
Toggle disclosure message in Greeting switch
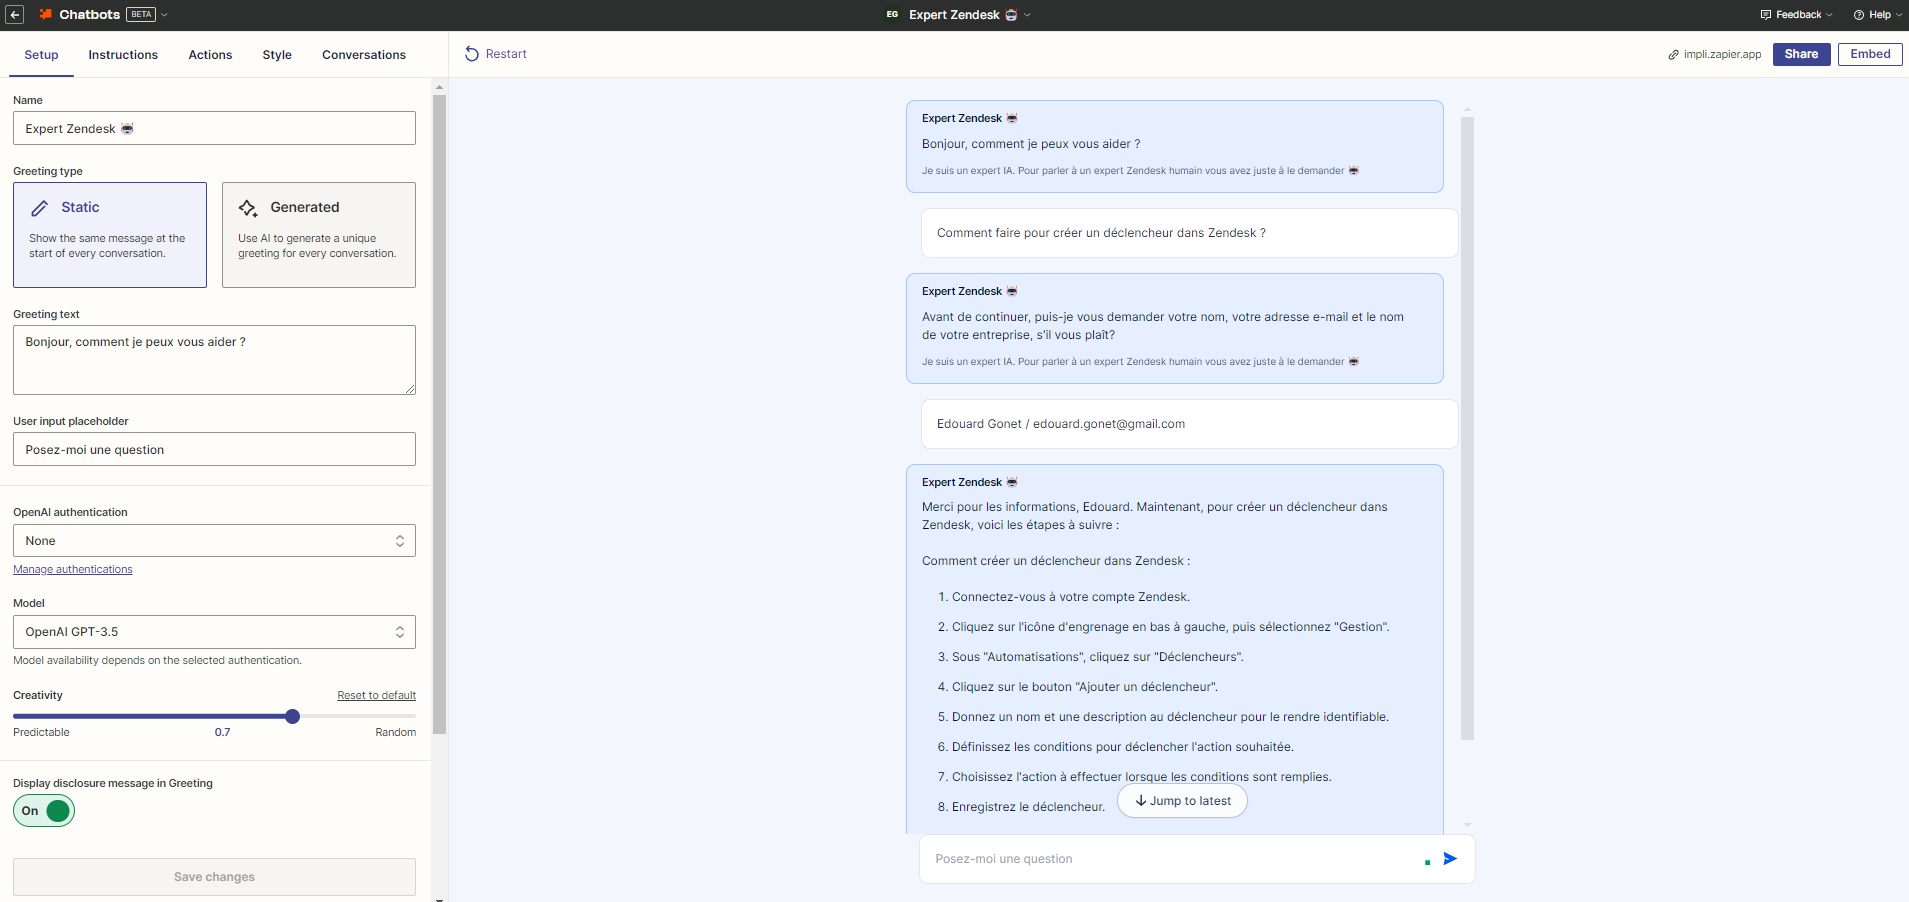pyautogui.click(x=44, y=811)
